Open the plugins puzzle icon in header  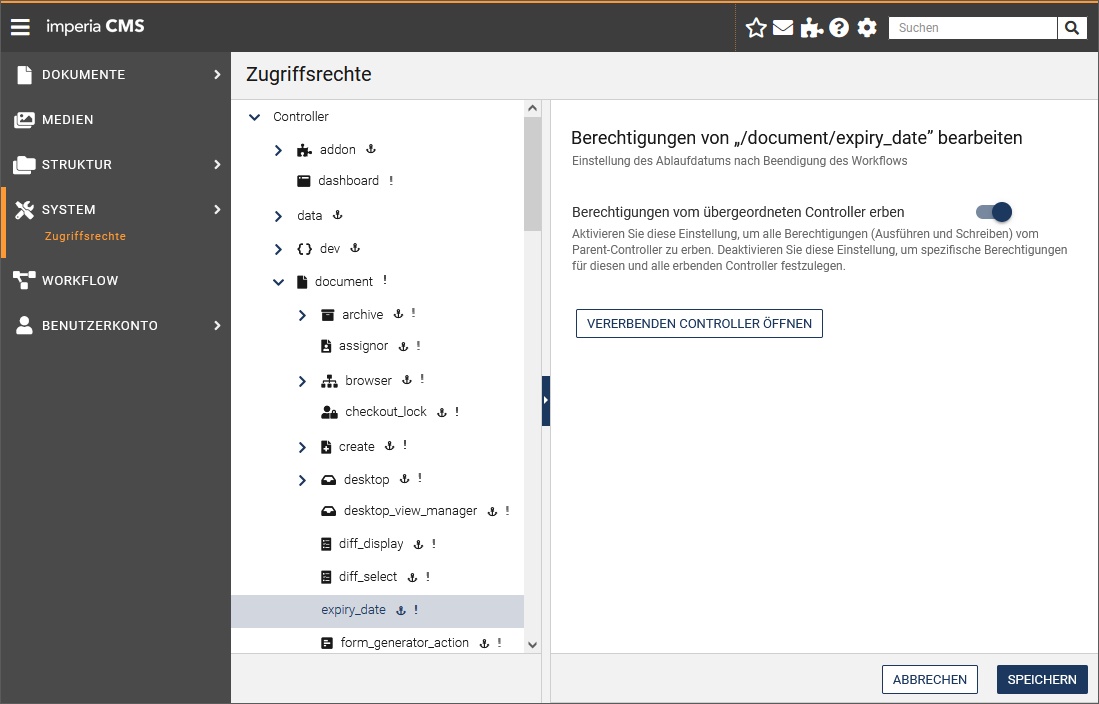pos(811,28)
